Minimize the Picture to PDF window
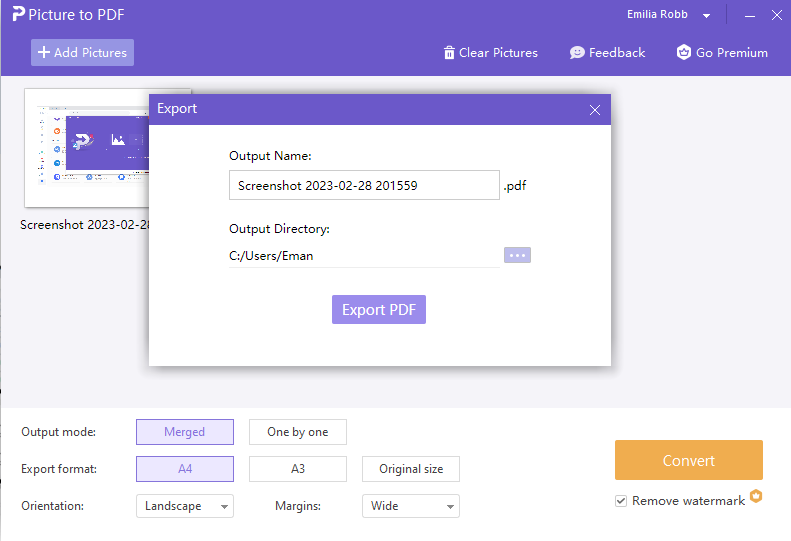The image size is (791, 541). [x=750, y=15]
